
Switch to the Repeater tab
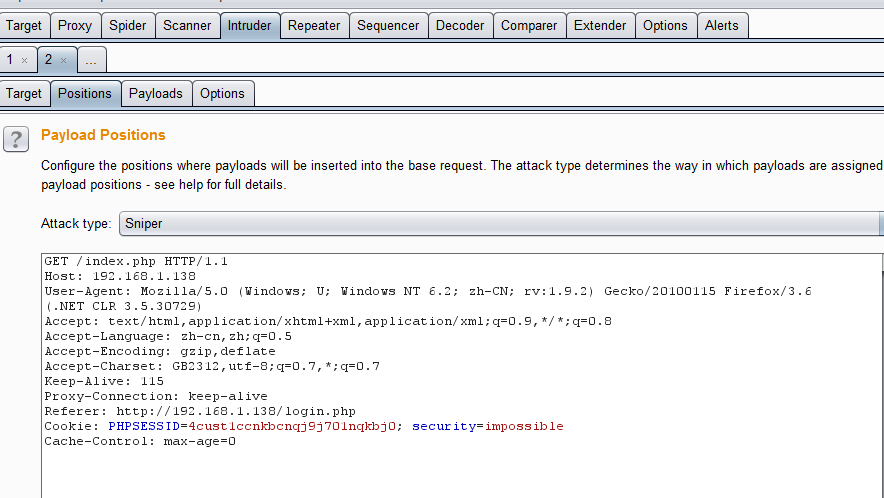coord(314,26)
